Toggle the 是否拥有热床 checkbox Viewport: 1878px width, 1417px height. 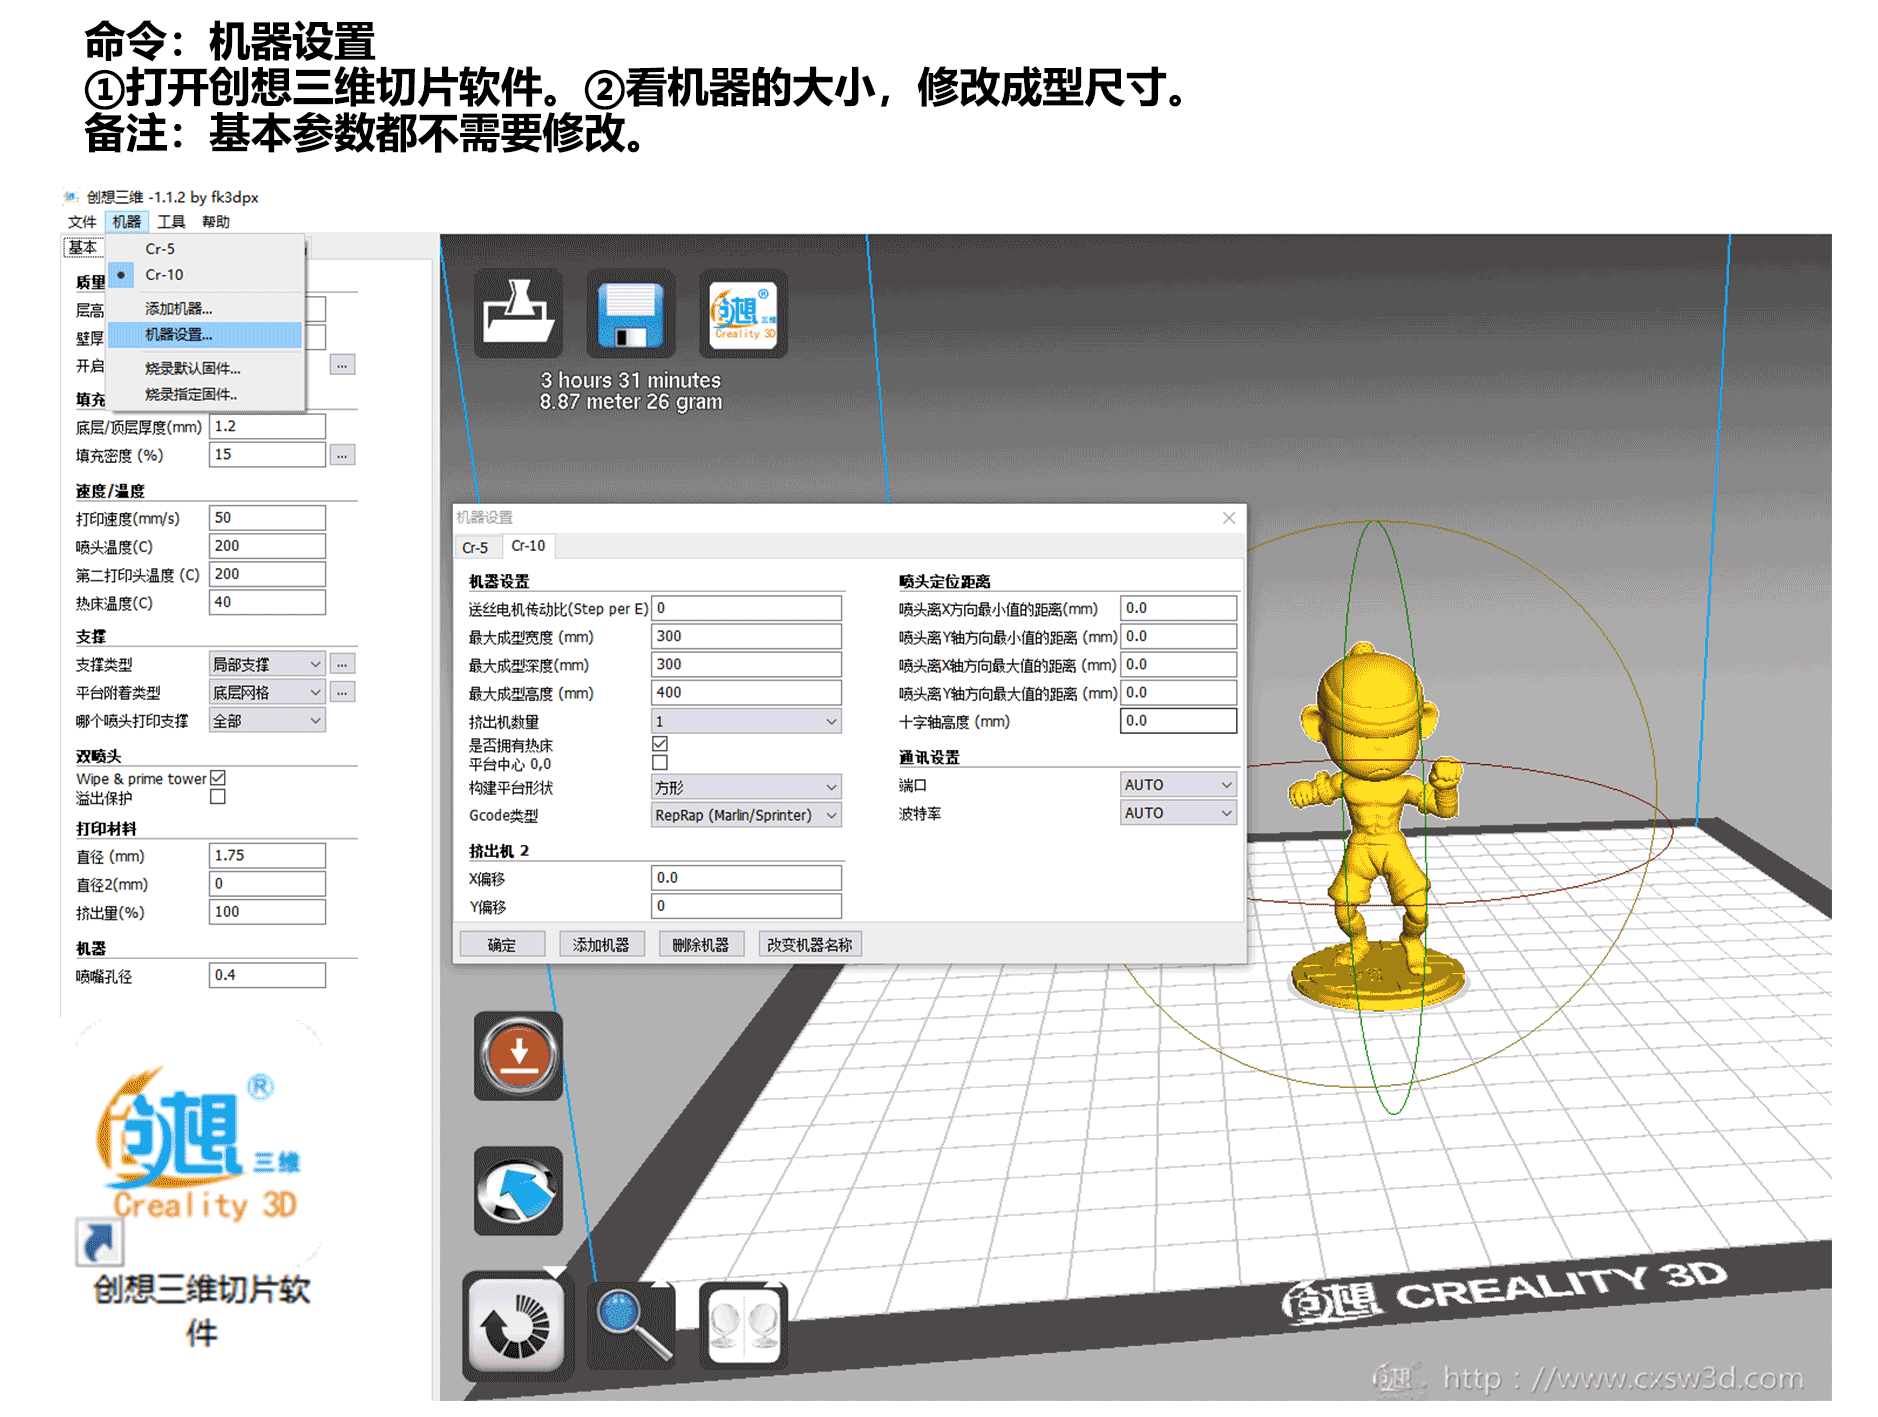coord(660,744)
